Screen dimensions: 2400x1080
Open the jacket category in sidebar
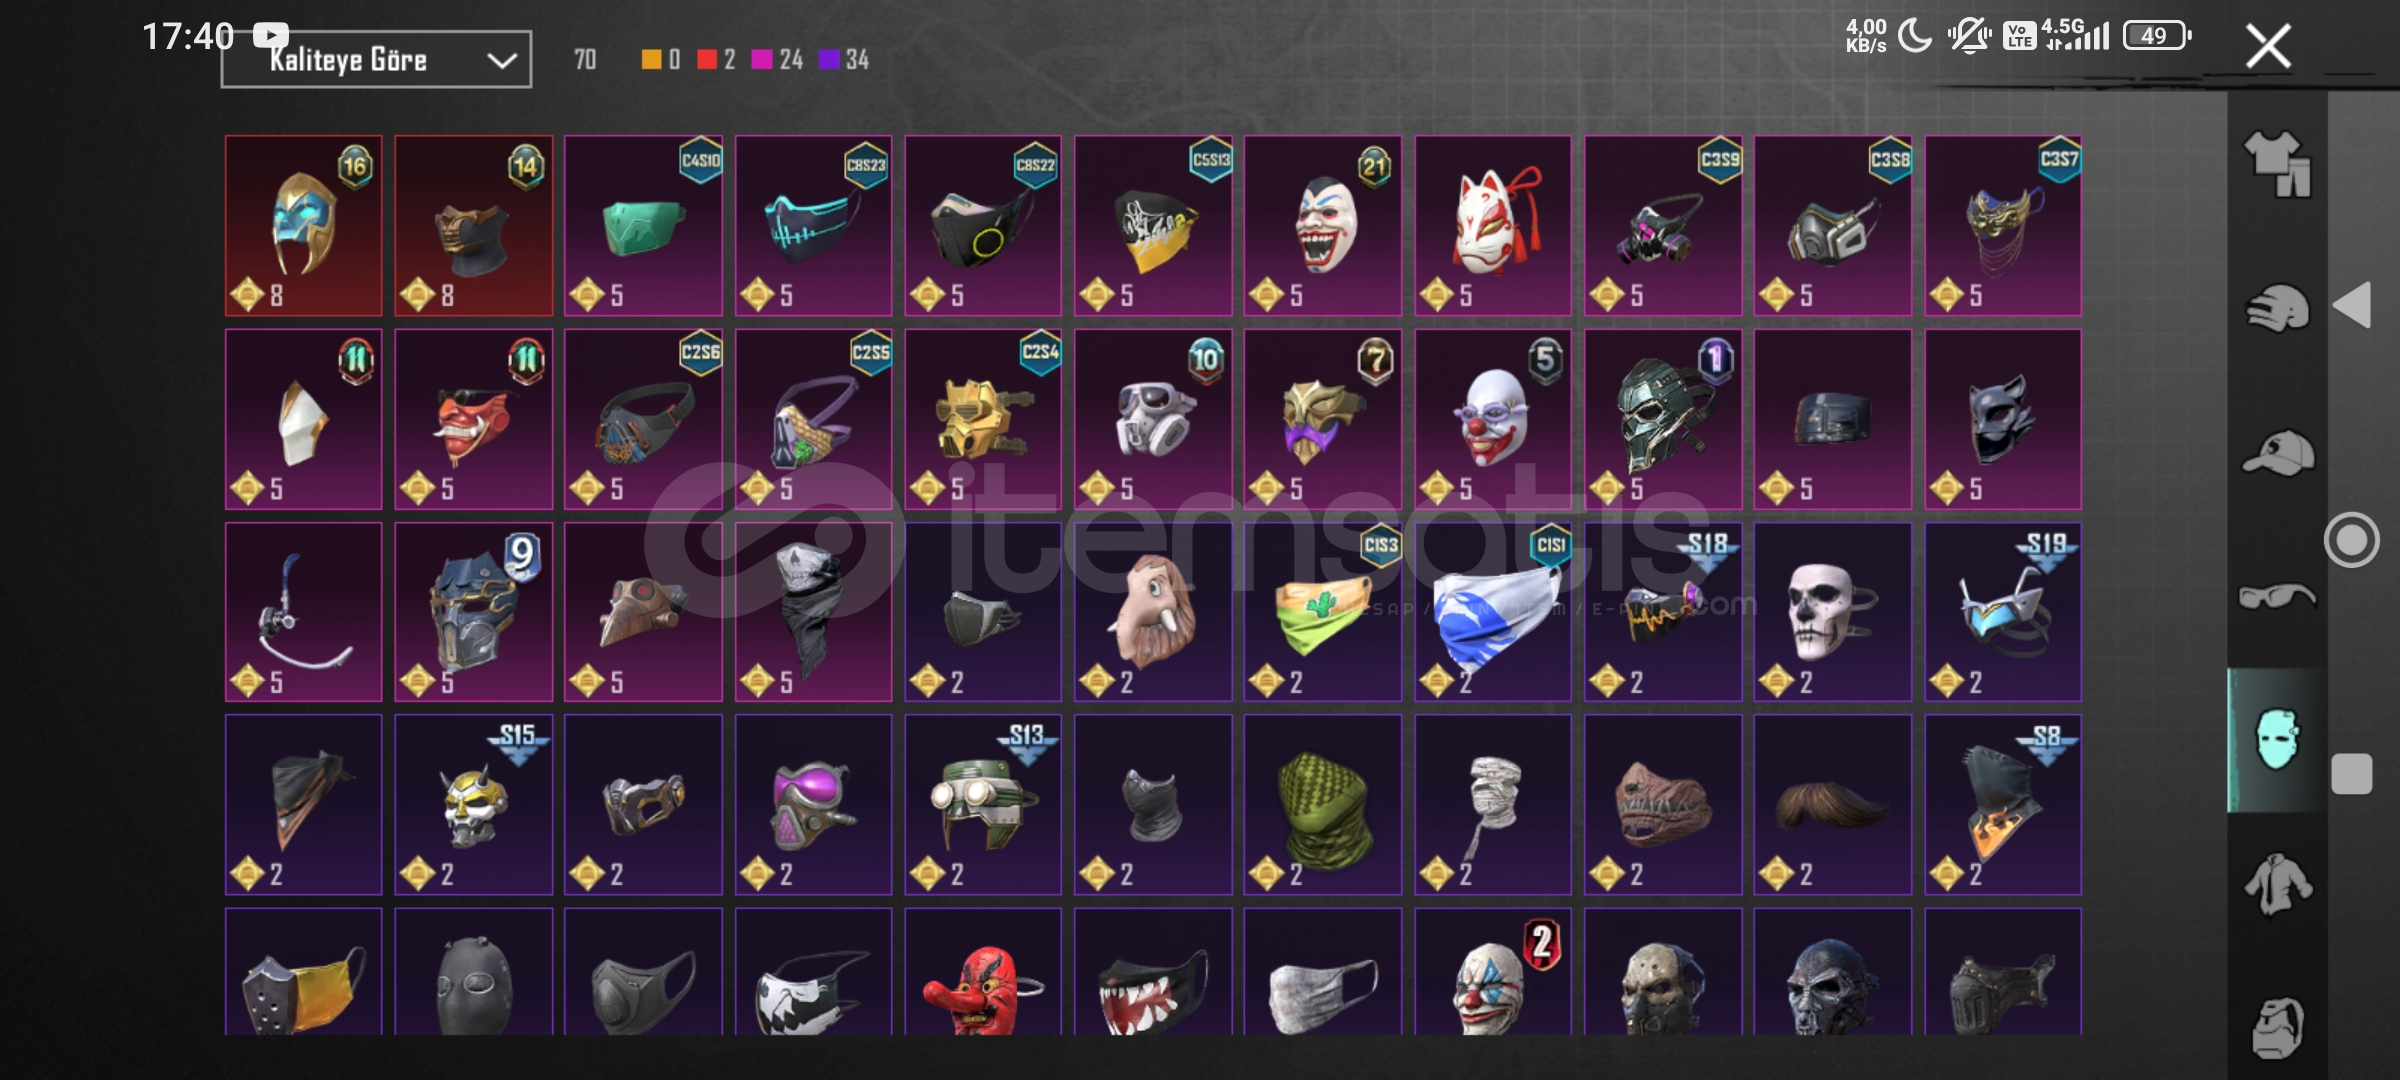[x=2277, y=884]
